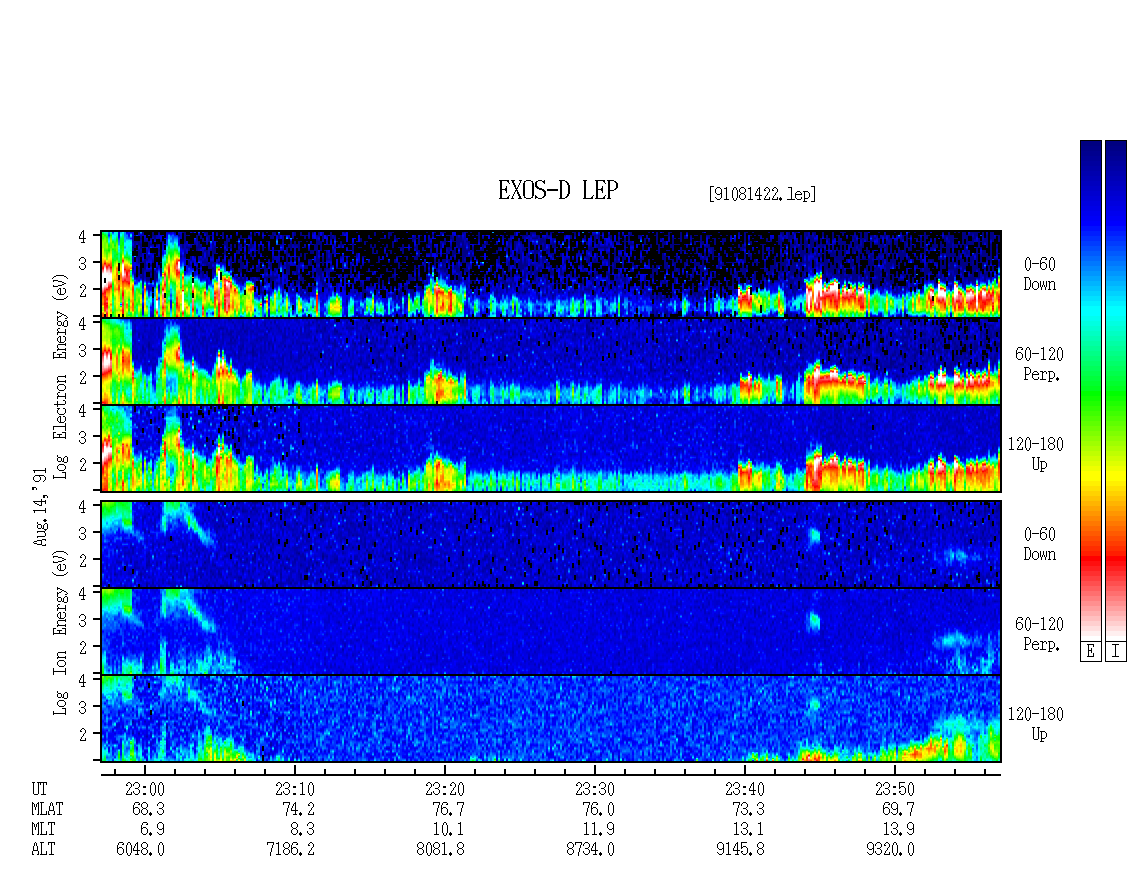The image size is (1130, 875).
Task: Click the MLT value 6.9
Action: pyautogui.click(x=151, y=830)
